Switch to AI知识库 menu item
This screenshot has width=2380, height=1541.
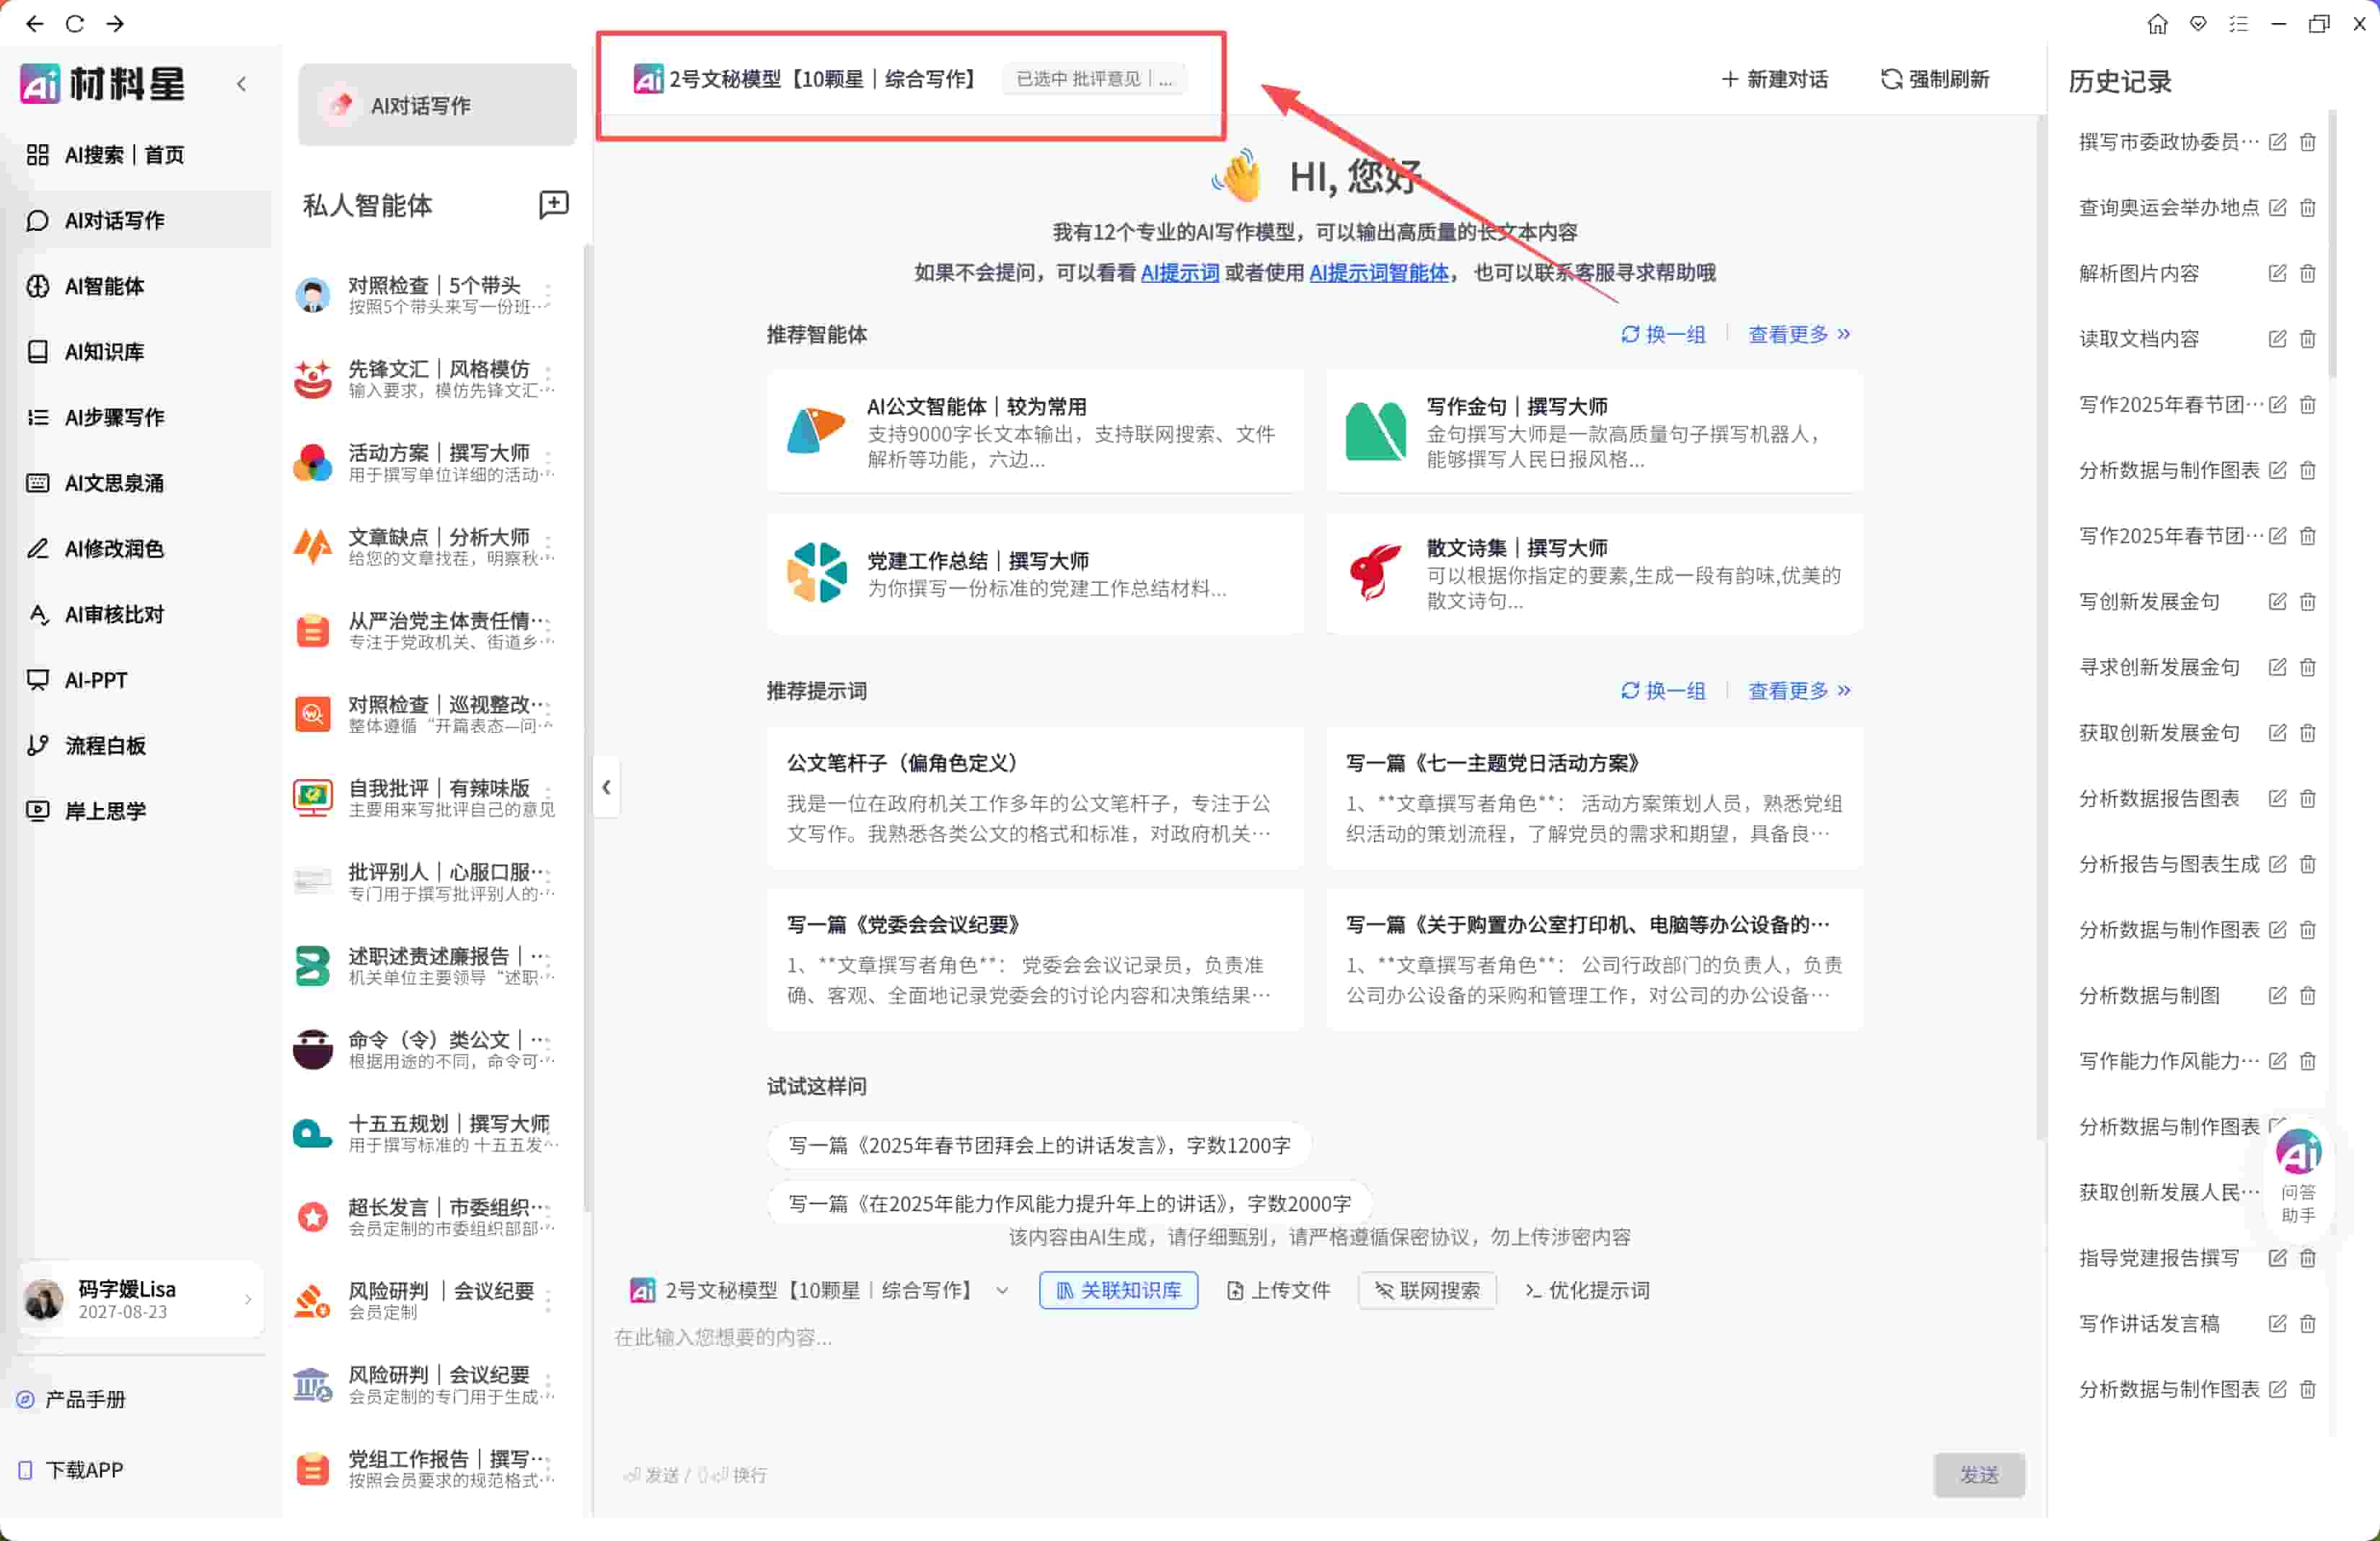104,352
